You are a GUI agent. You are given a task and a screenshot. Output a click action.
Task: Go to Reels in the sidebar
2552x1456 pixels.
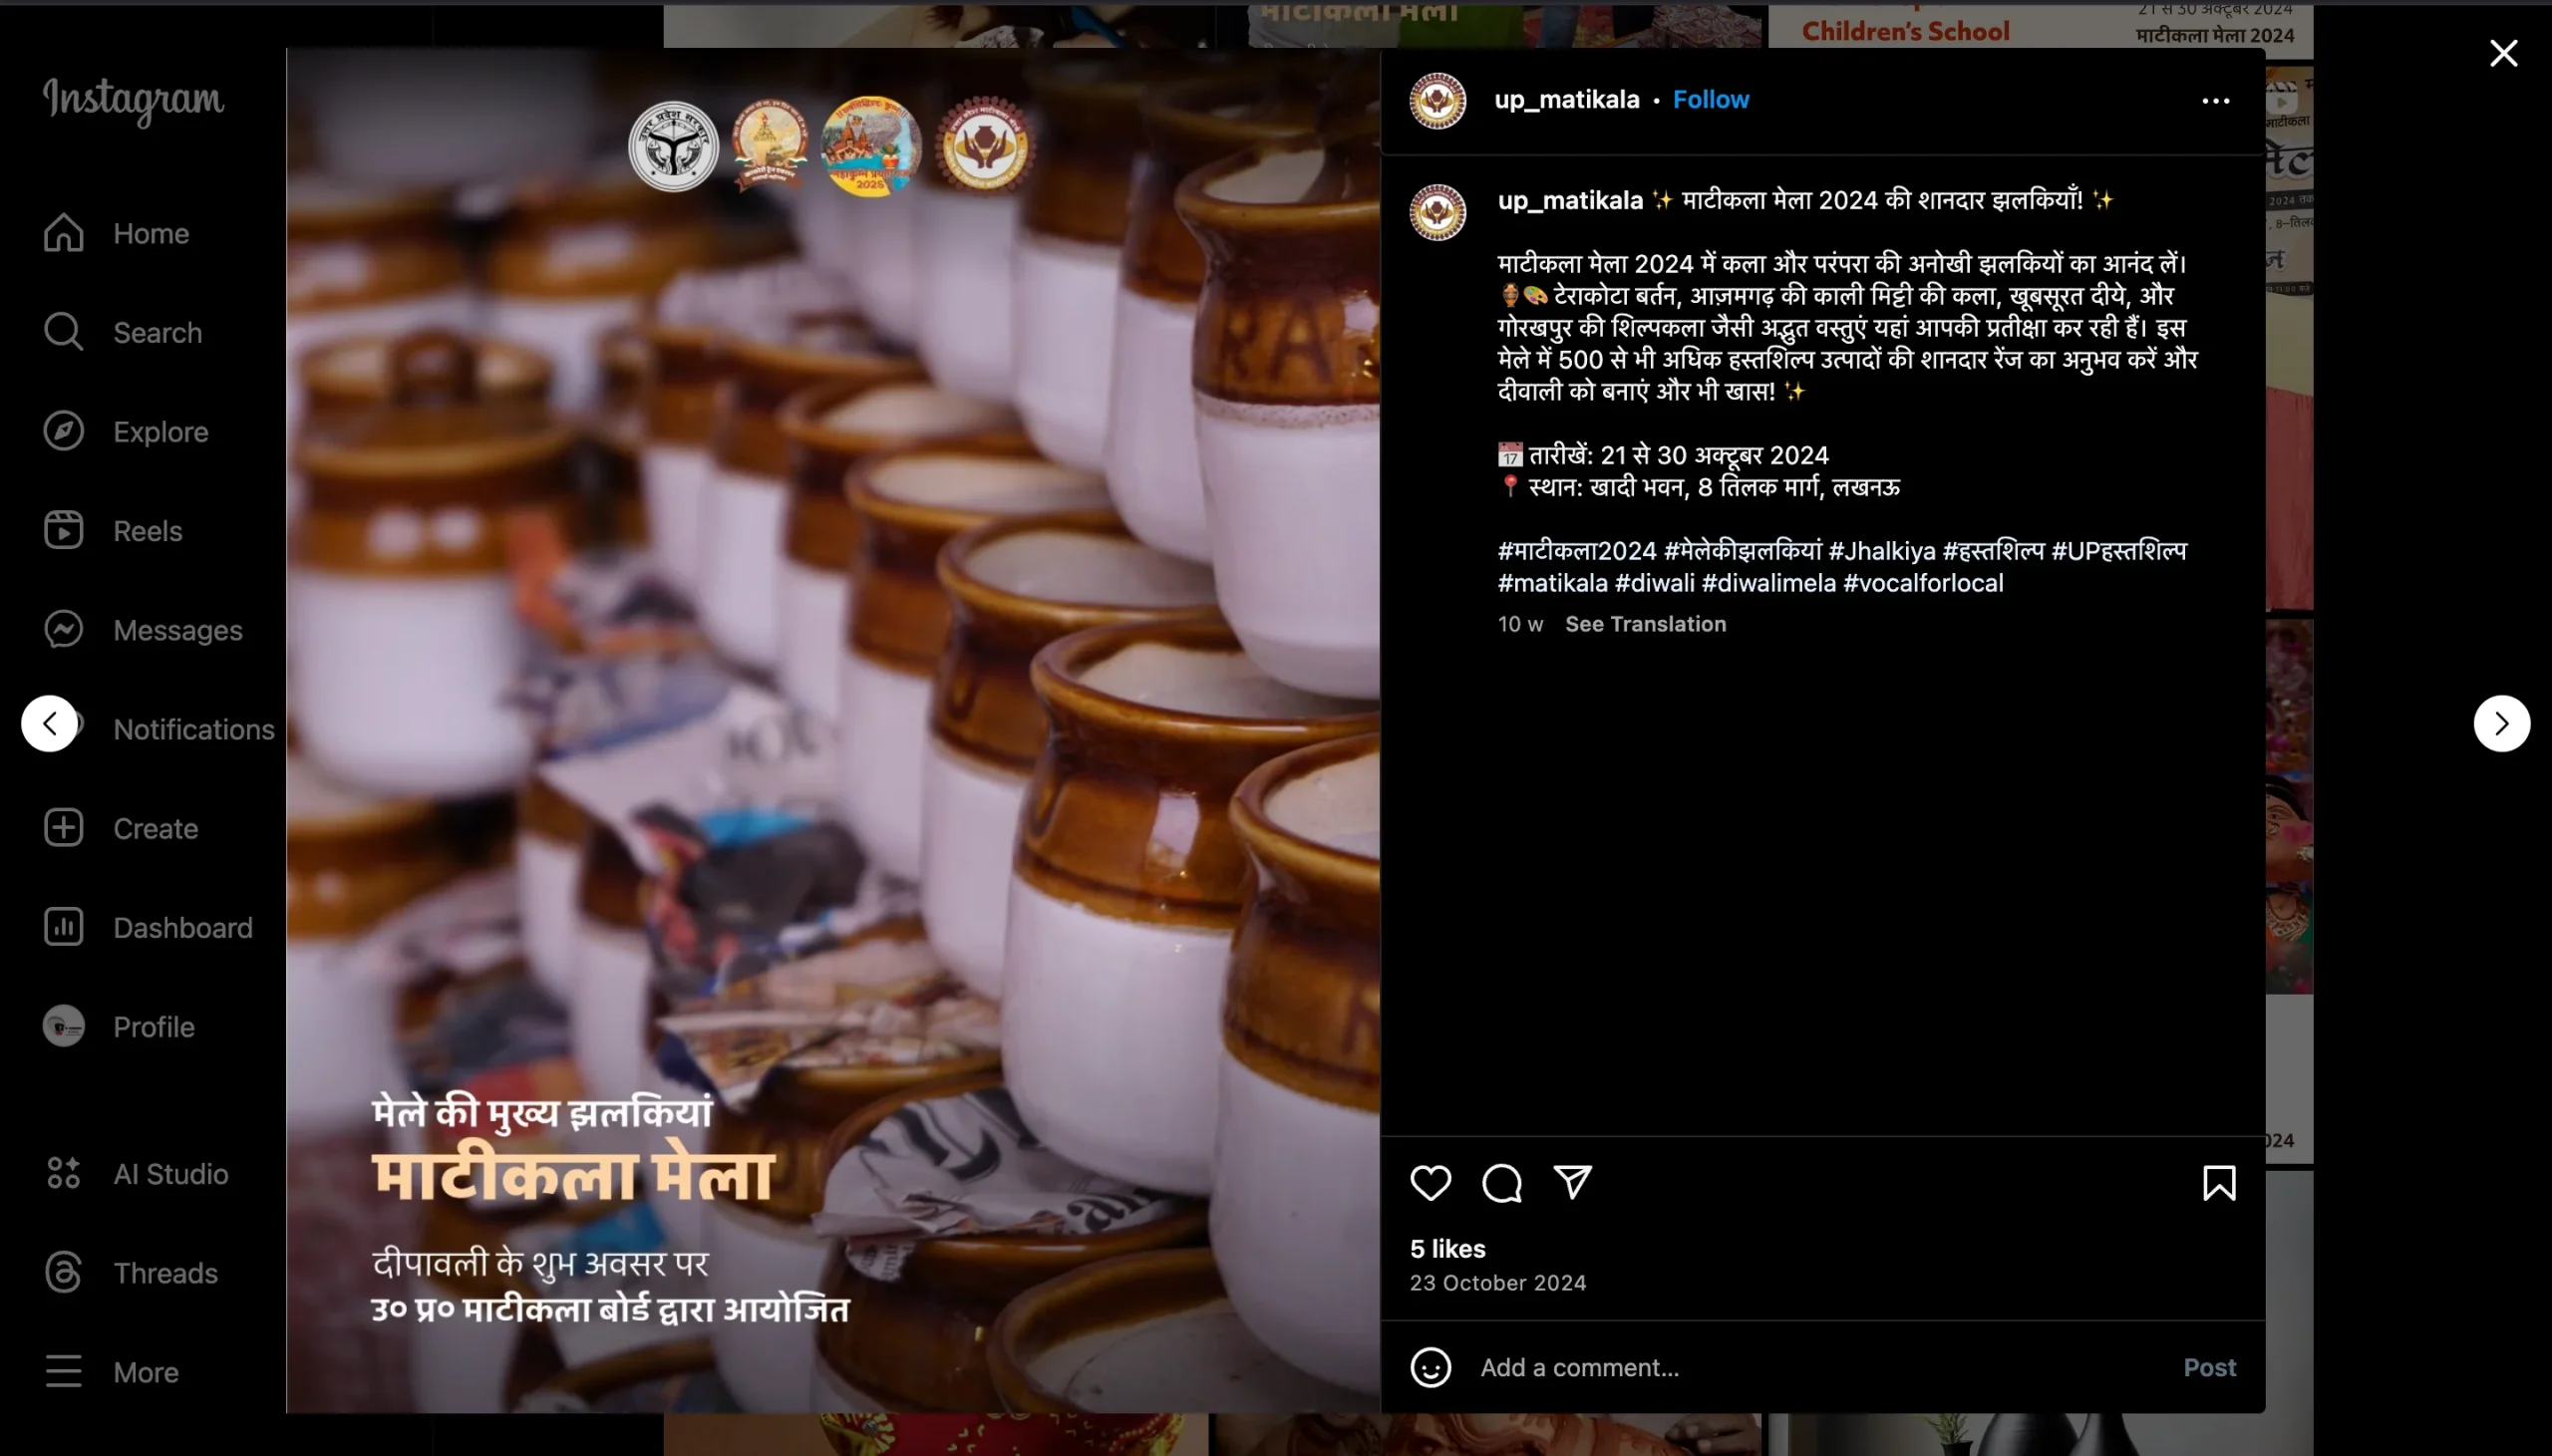pos(113,530)
